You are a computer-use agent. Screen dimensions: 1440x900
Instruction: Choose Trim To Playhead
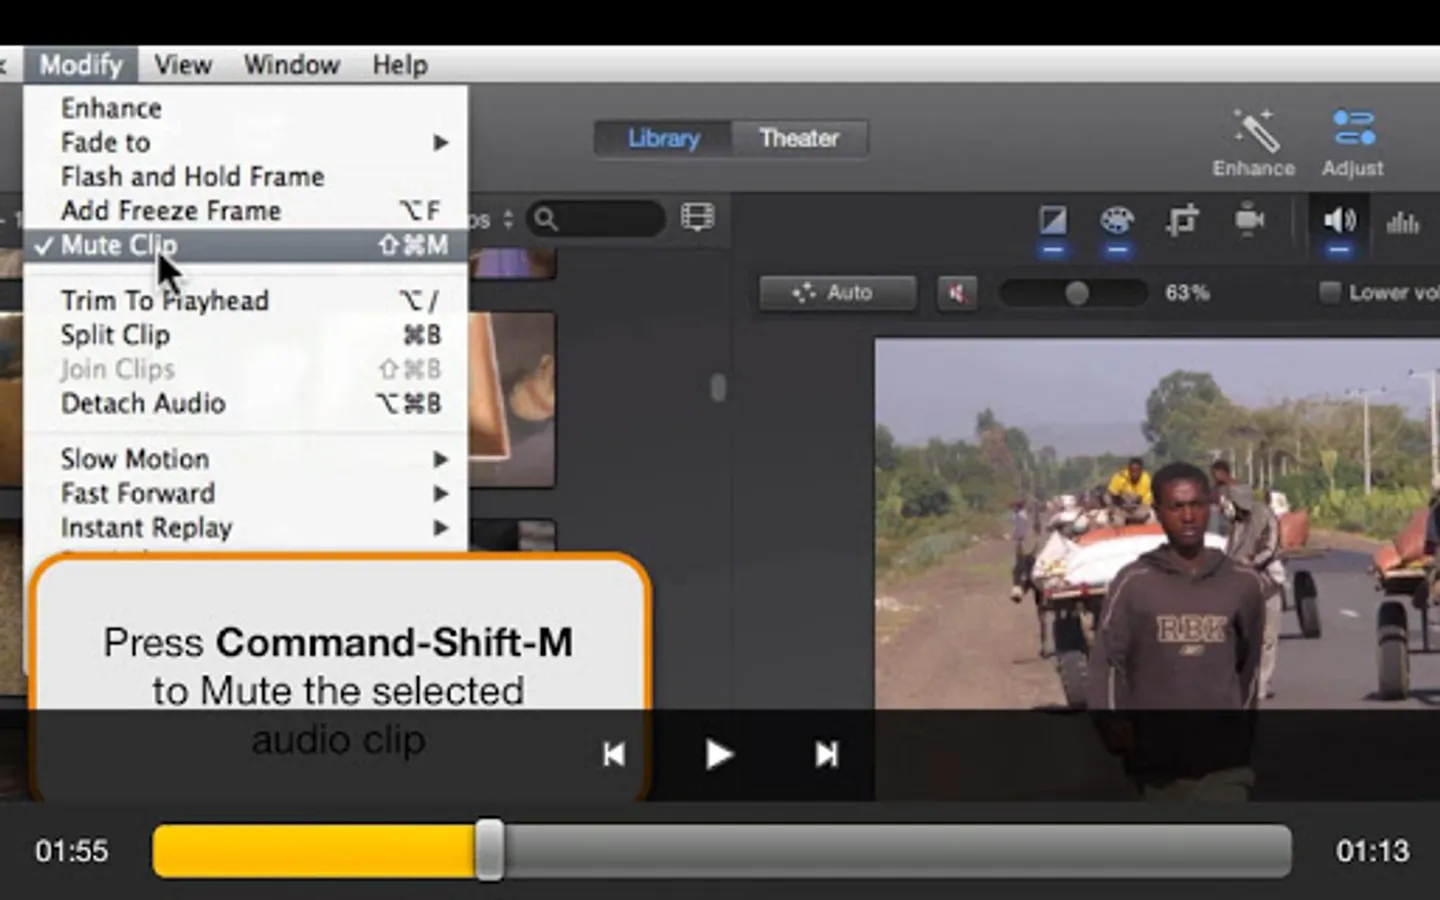245,301
